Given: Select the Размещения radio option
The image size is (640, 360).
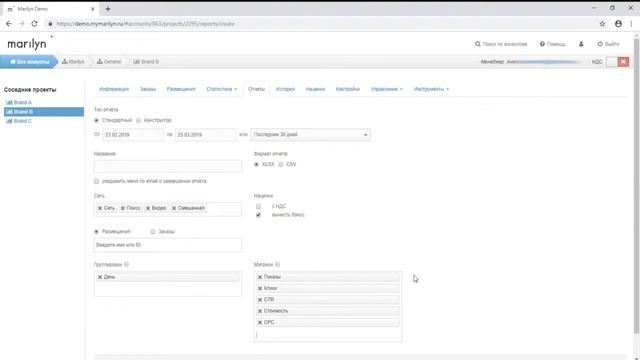Looking at the screenshot, I should [96, 231].
